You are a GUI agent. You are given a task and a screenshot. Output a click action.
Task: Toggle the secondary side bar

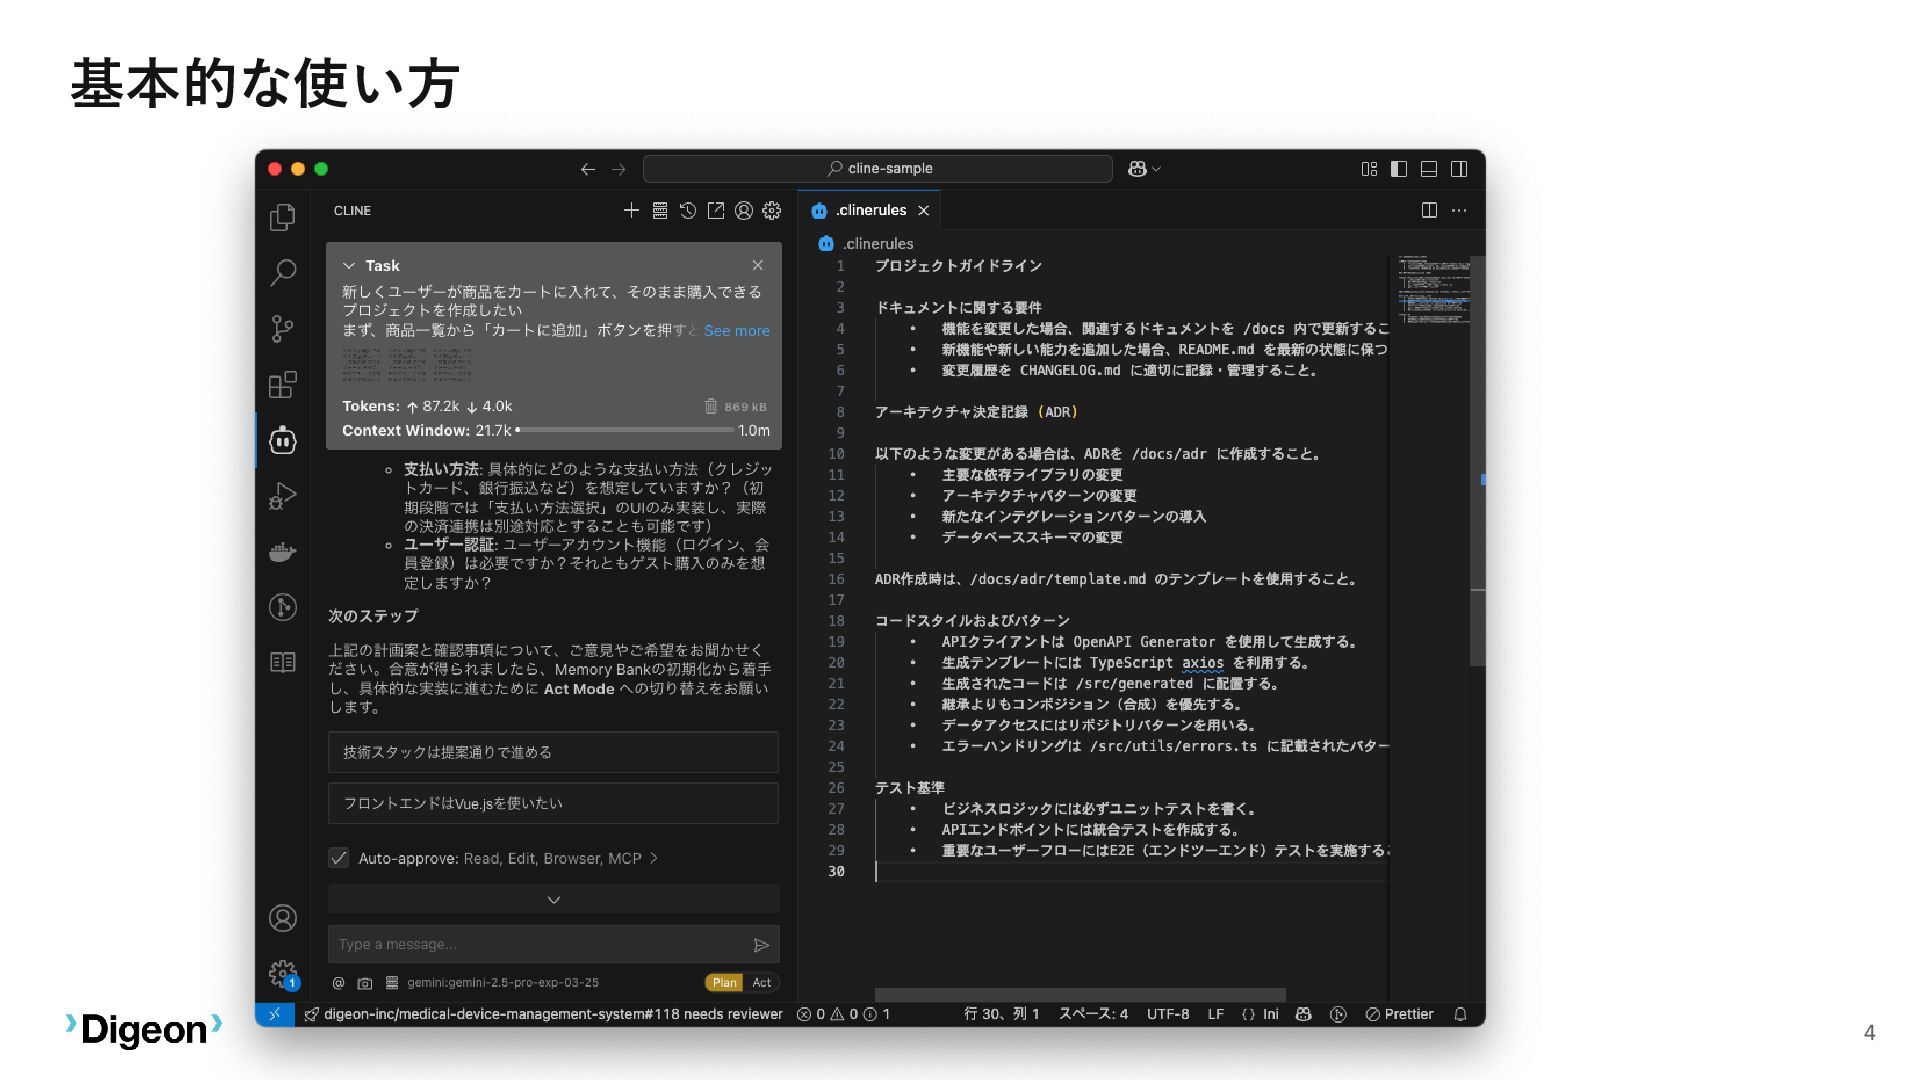pos(1459,169)
